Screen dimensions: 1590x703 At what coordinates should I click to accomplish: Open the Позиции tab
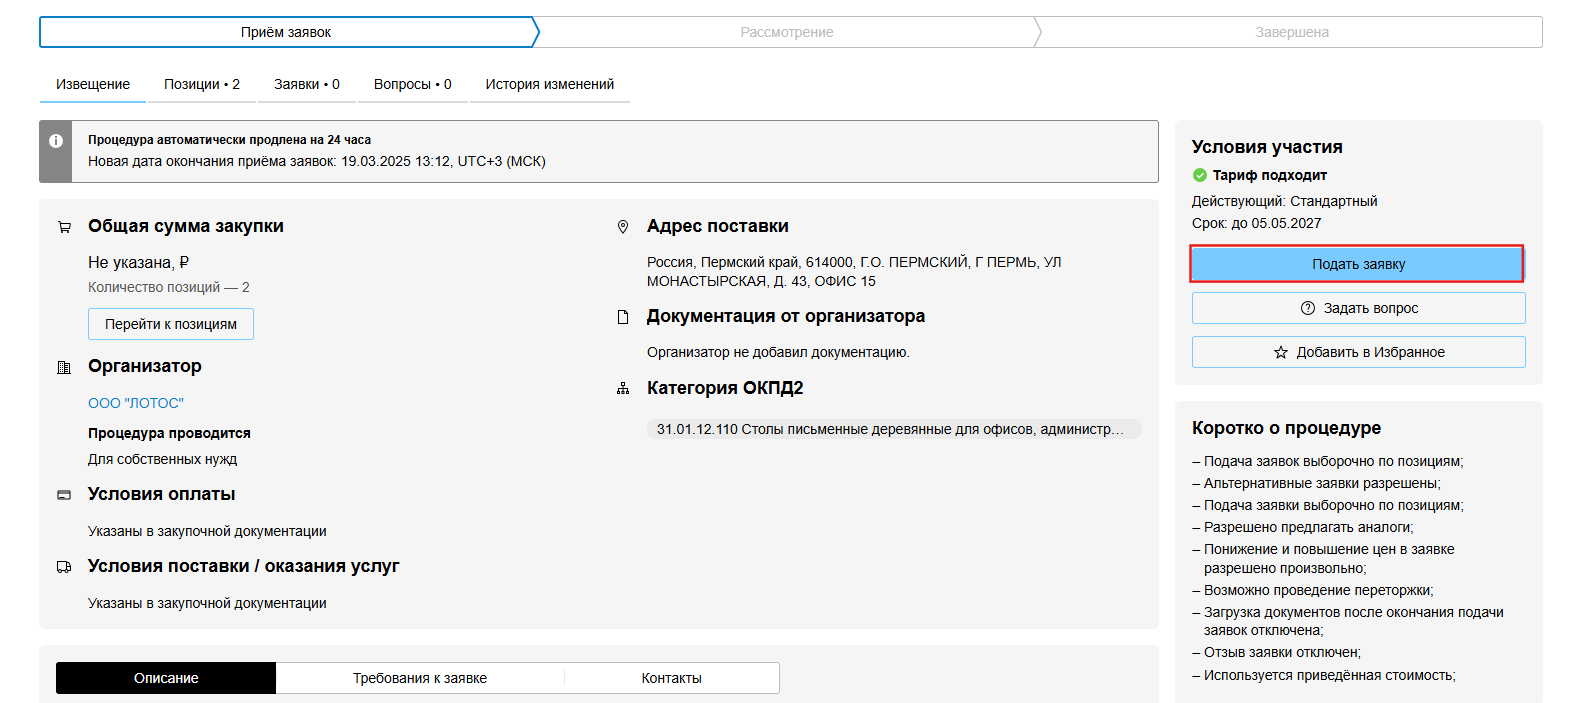coord(202,84)
